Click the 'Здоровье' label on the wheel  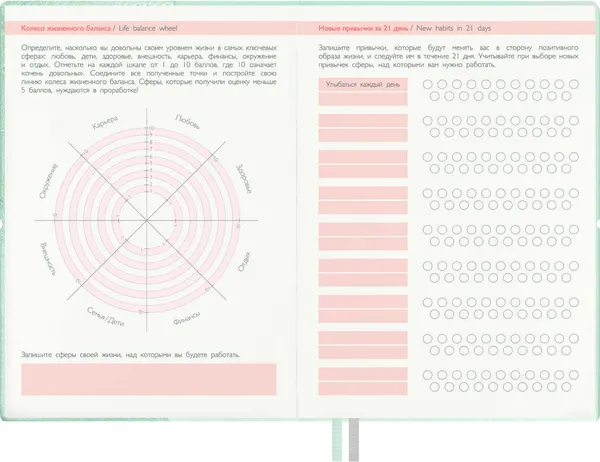tap(244, 179)
